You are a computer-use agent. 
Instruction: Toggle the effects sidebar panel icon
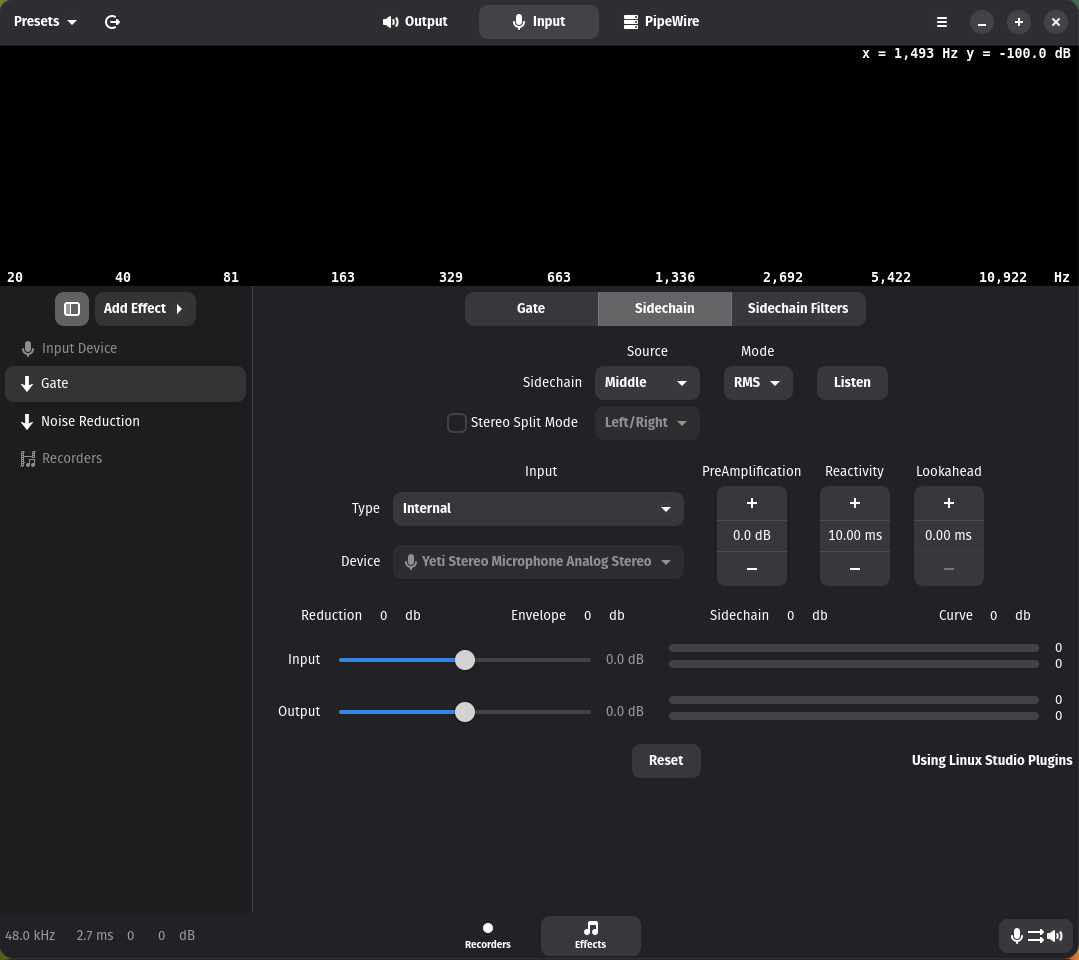coord(72,309)
